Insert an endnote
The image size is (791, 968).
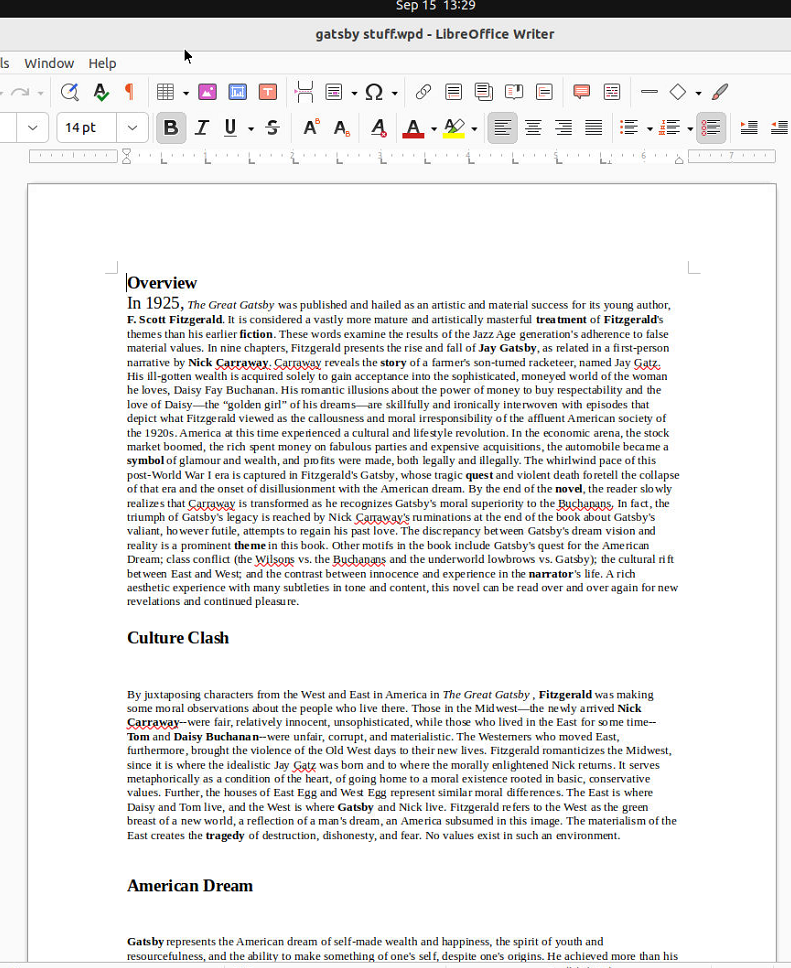[x=483, y=92]
